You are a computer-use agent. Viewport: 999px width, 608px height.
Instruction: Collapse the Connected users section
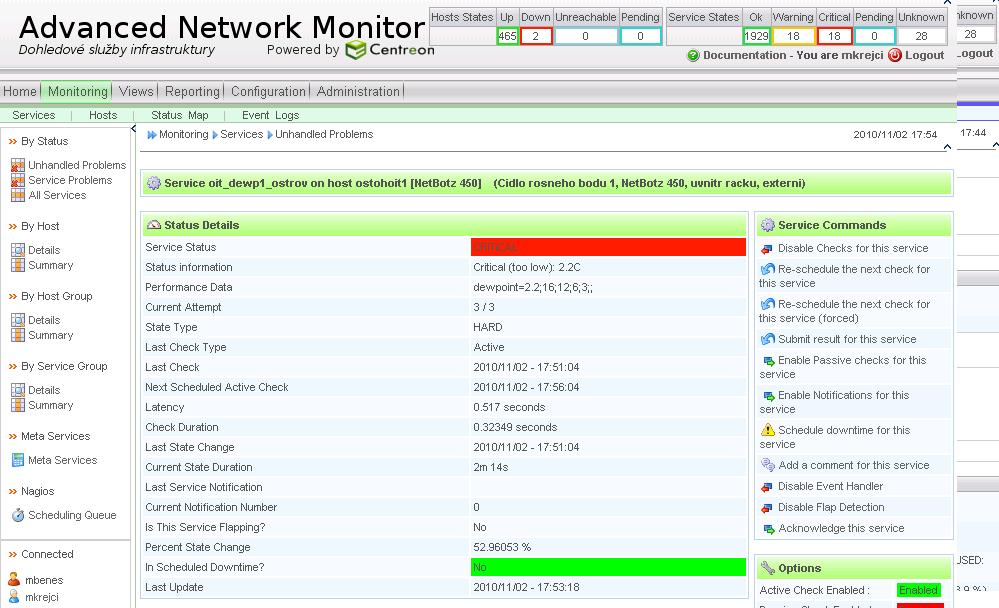[13, 555]
